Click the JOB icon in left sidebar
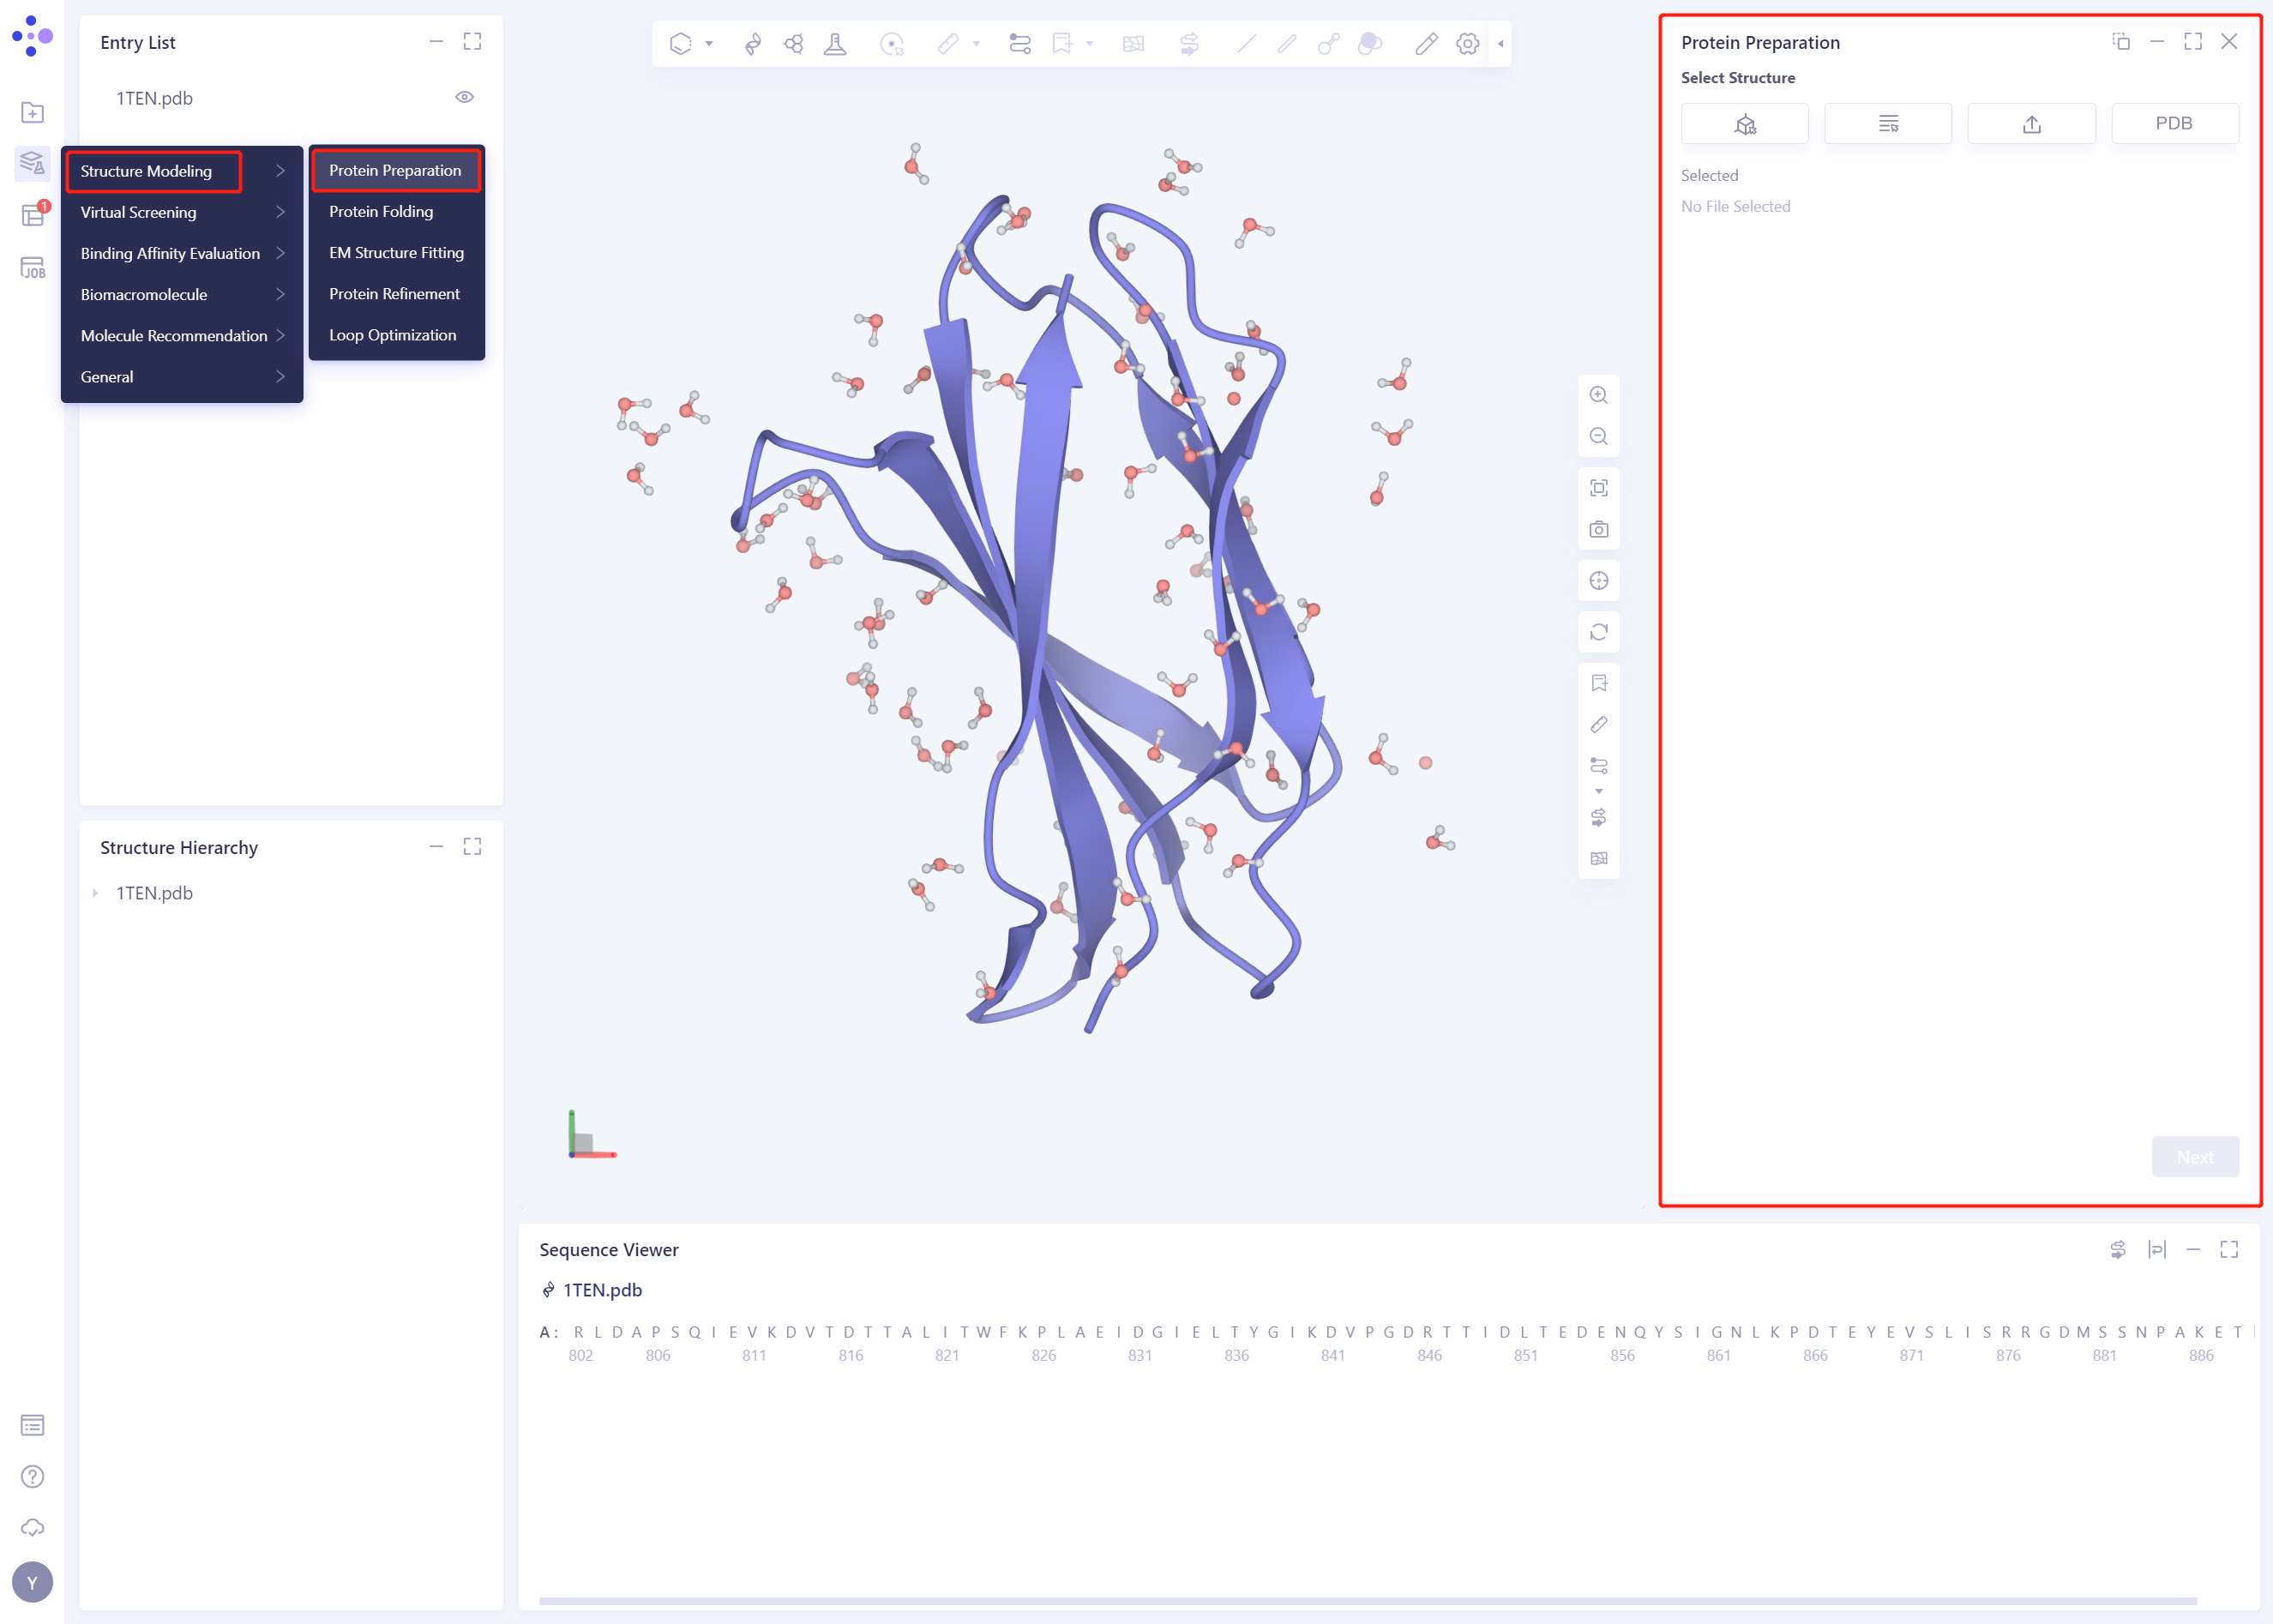Viewport: 2273px width, 1624px height. point(32,268)
